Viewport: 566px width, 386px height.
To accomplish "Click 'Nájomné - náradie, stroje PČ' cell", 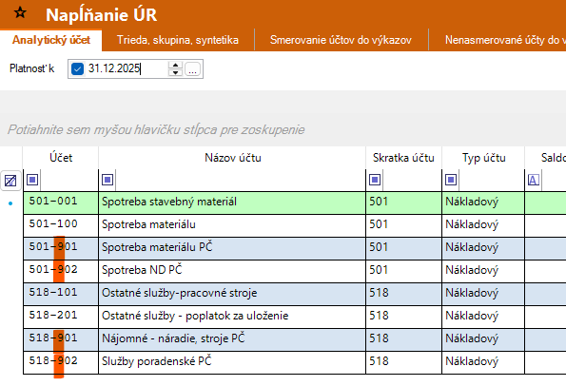I will point(232,339).
